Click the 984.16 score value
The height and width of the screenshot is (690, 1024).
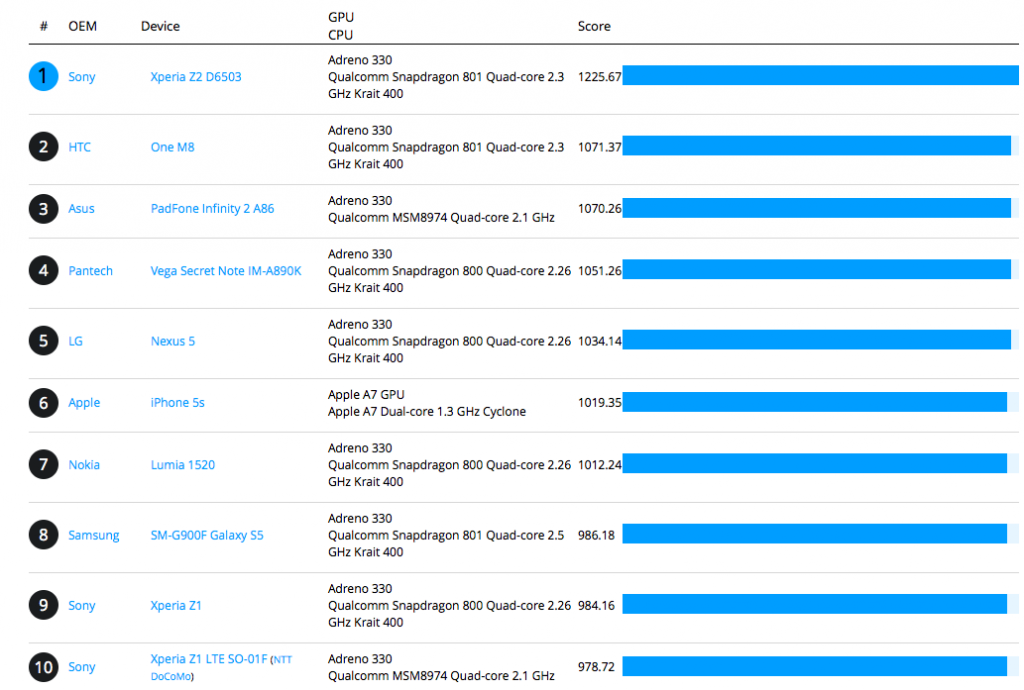tap(596, 606)
